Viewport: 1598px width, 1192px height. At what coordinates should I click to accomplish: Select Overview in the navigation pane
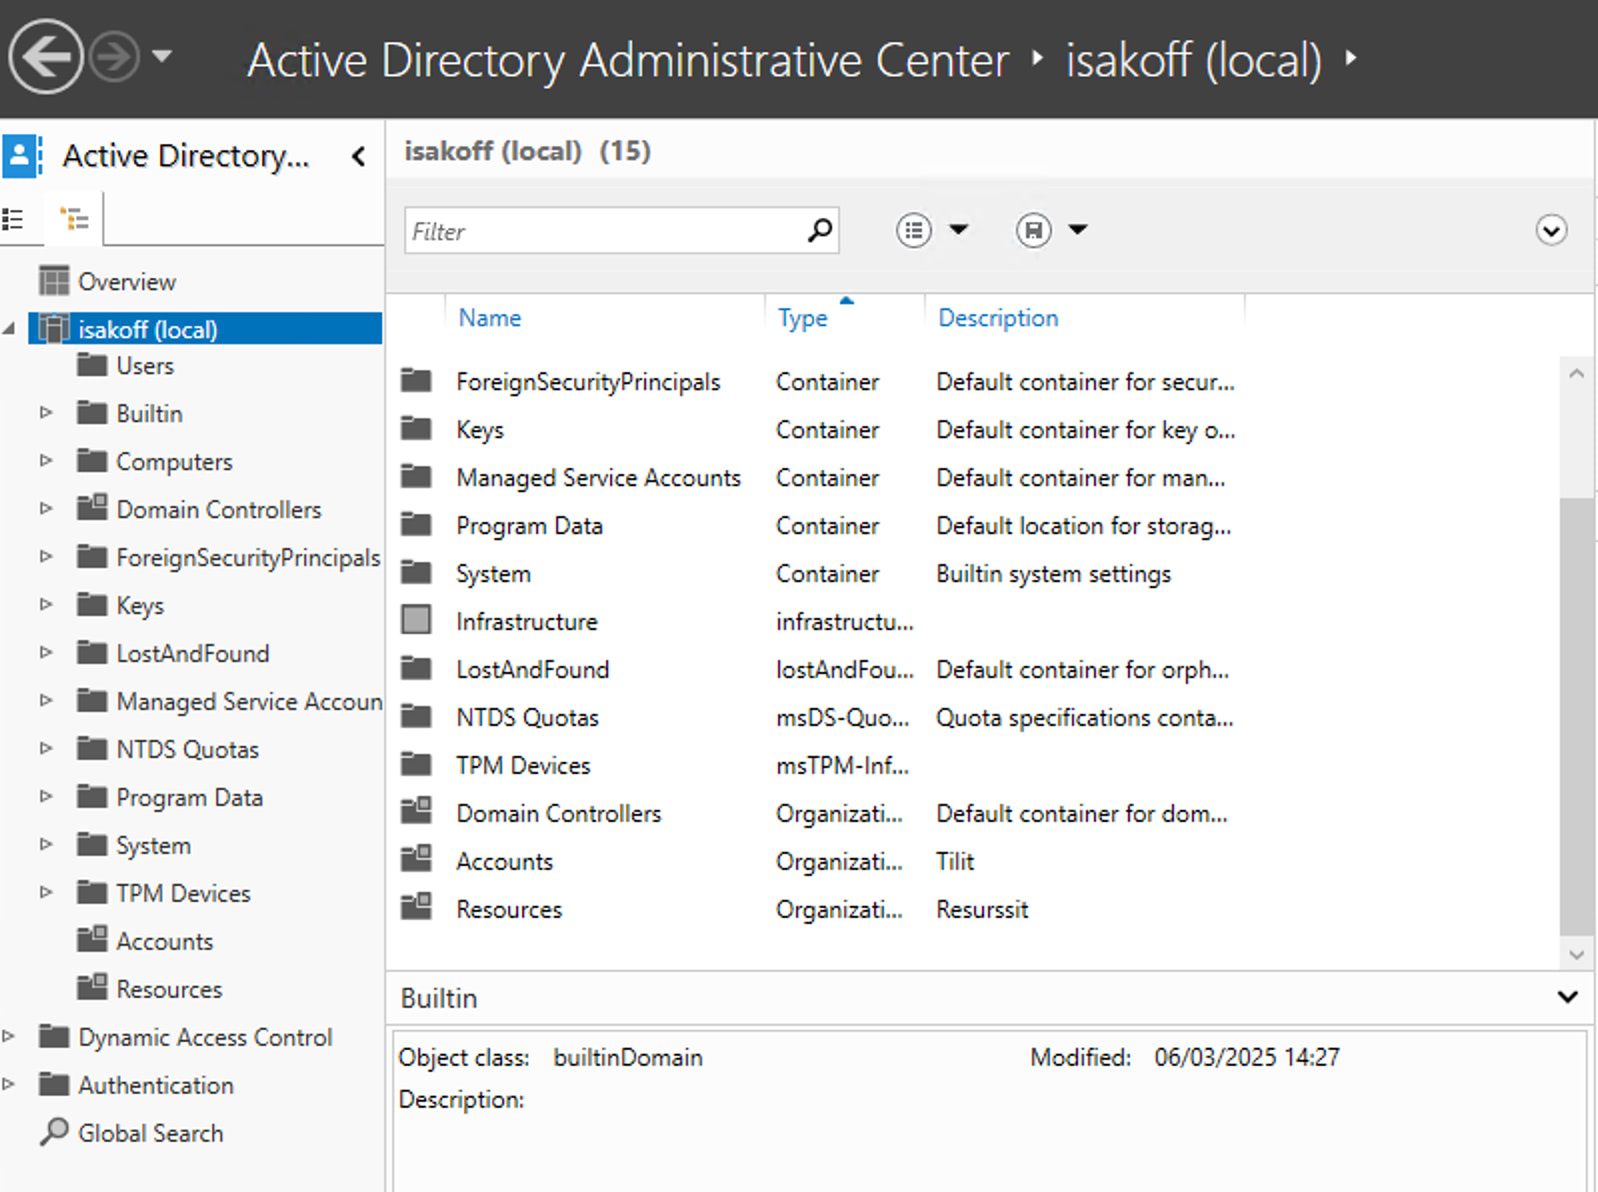tap(126, 282)
